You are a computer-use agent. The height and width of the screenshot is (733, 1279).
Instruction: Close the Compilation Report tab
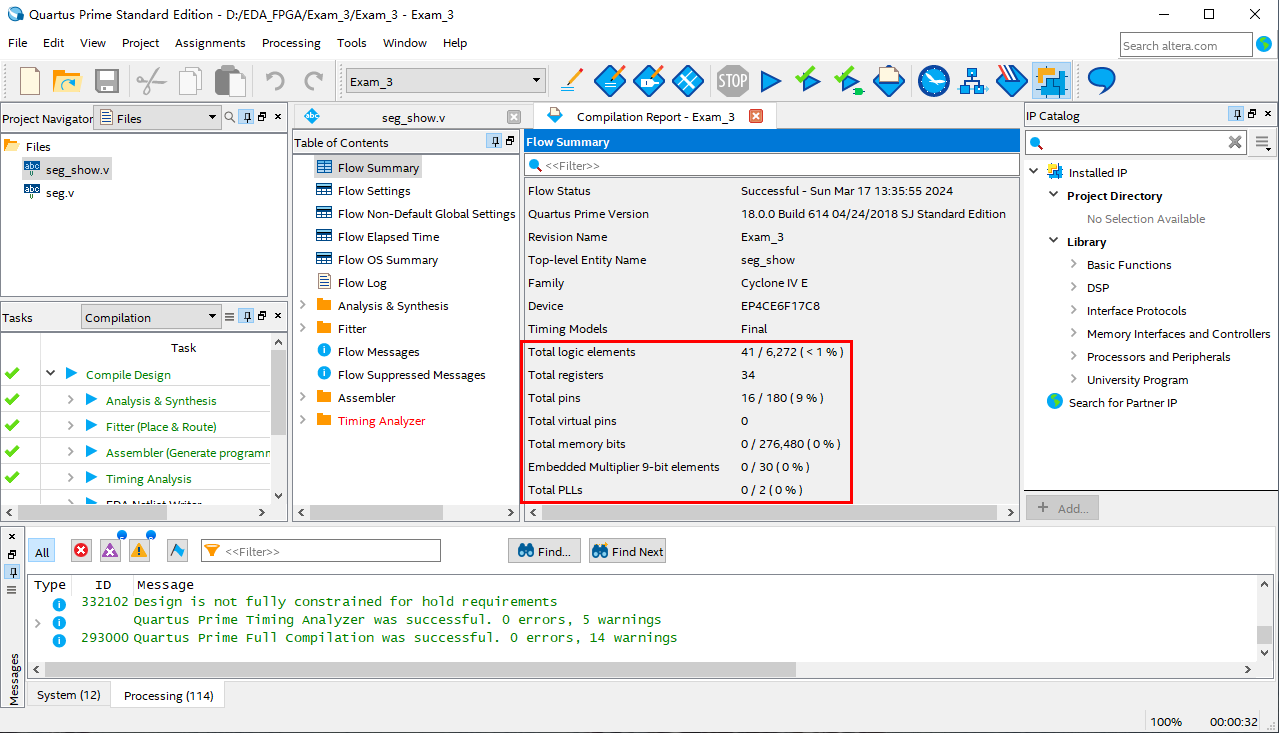(x=756, y=116)
